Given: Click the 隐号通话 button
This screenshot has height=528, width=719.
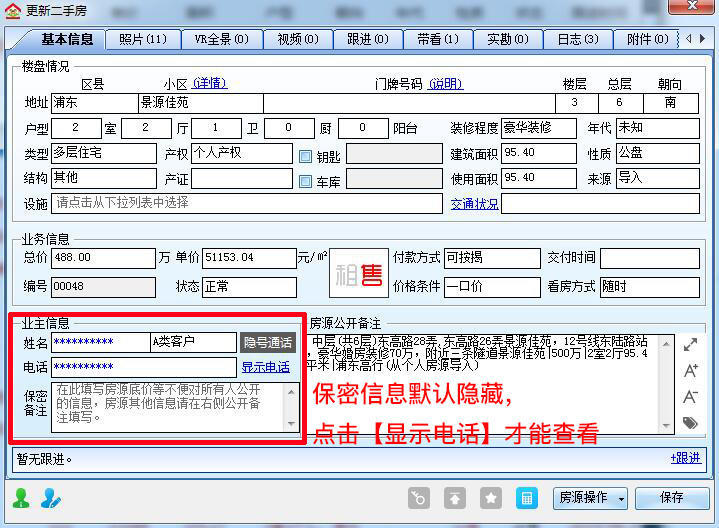Looking at the screenshot, I should pos(268,342).
